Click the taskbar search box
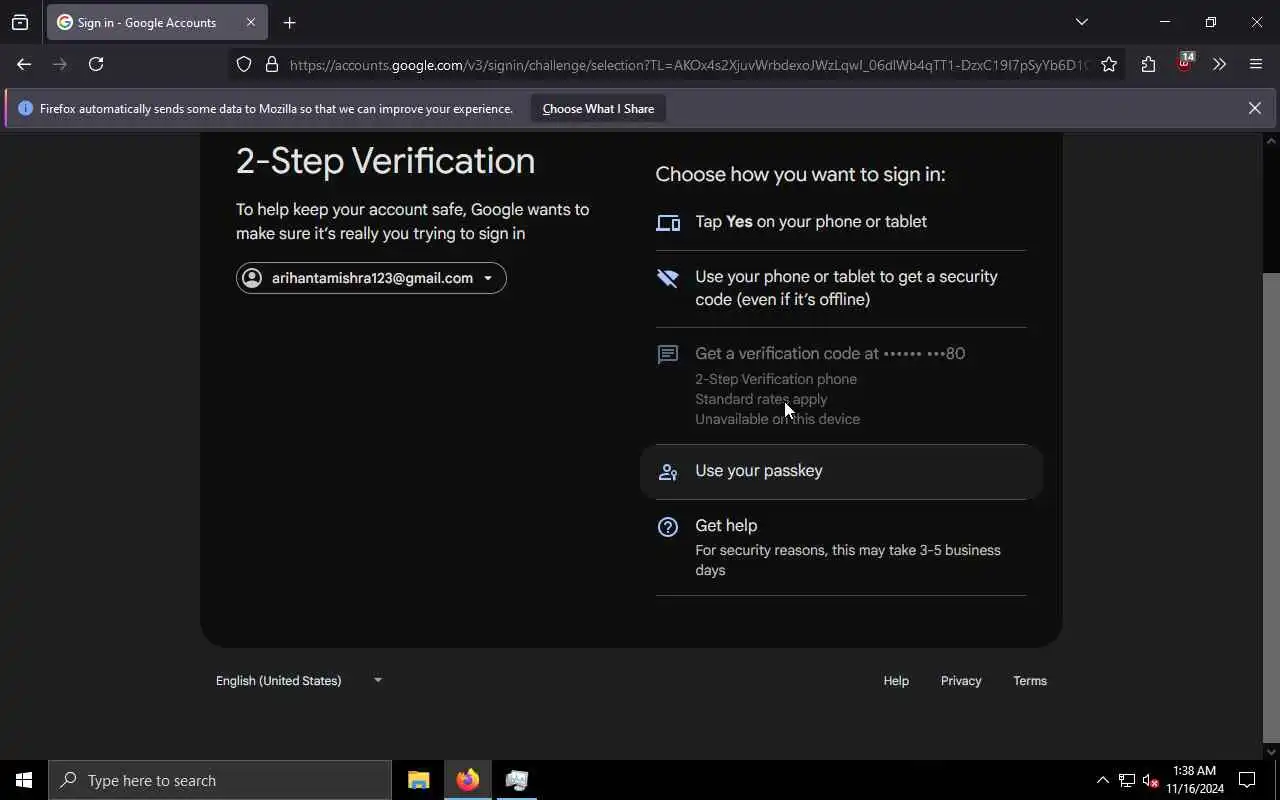 click(x=220, y=780)
